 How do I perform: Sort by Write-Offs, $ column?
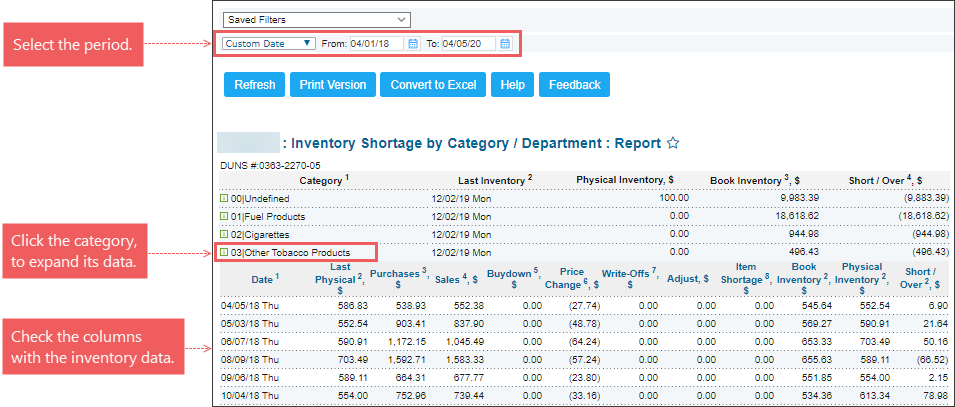(630, 278)
